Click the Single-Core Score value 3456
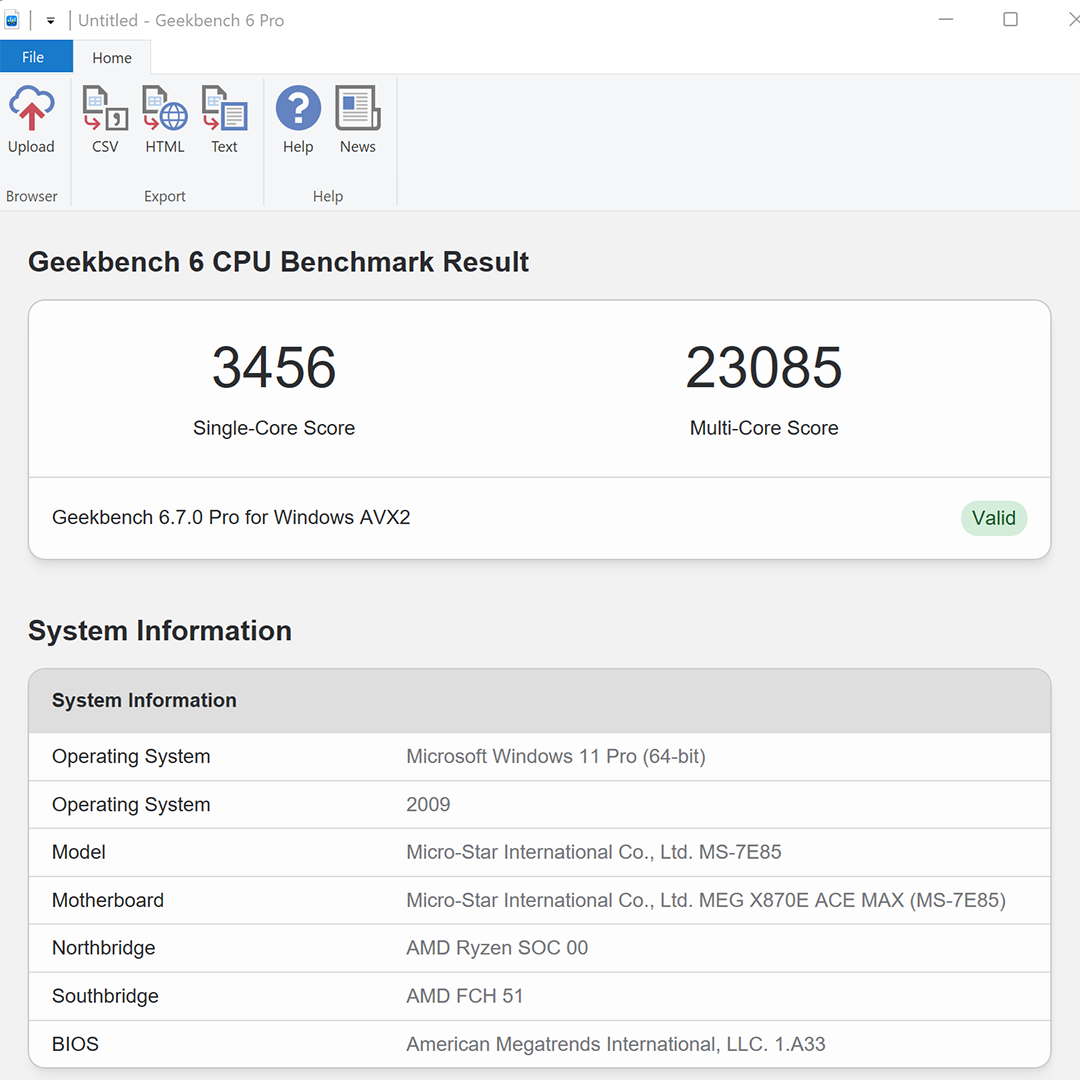This screenshot has height=1080, width=1080. [273, 367]
